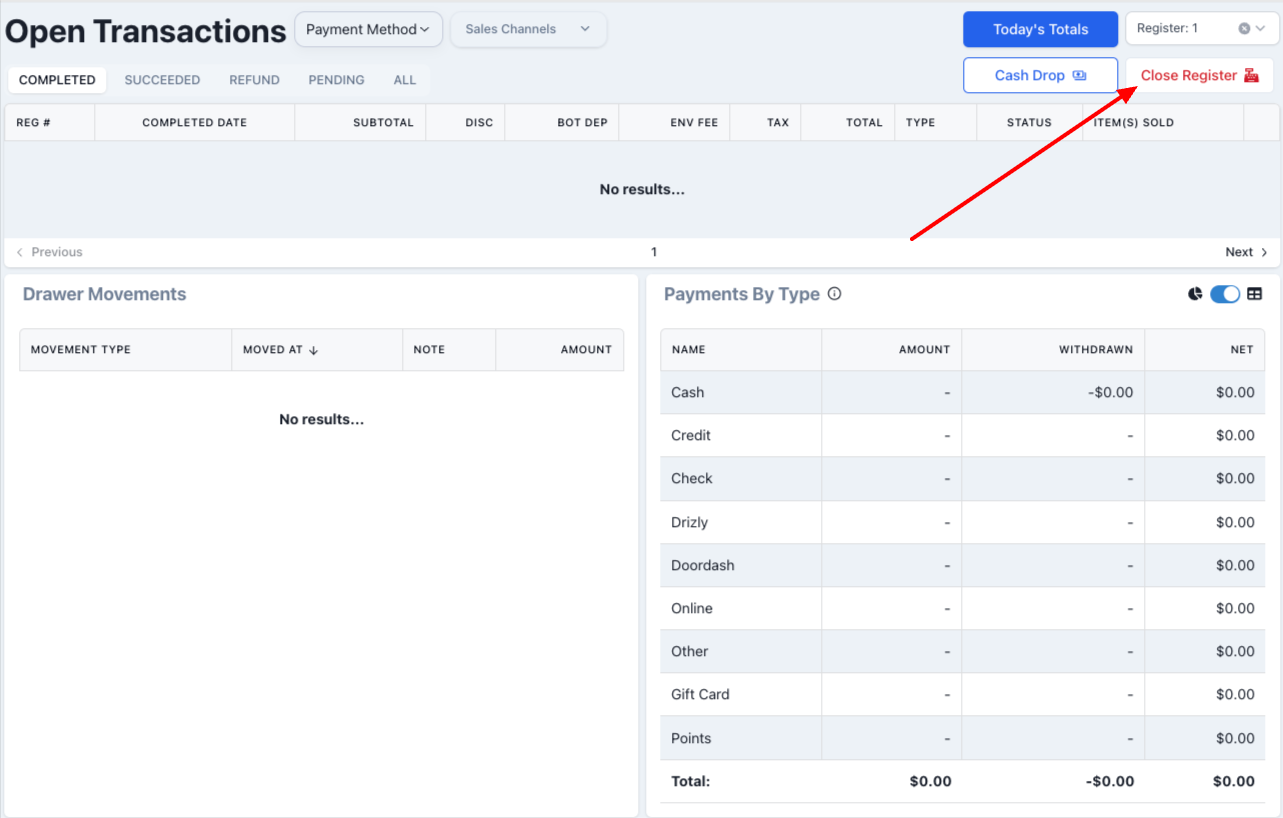Show the Succeeded transactions tab
Viewport: 1283px width, 818px height.
[162, 80]
